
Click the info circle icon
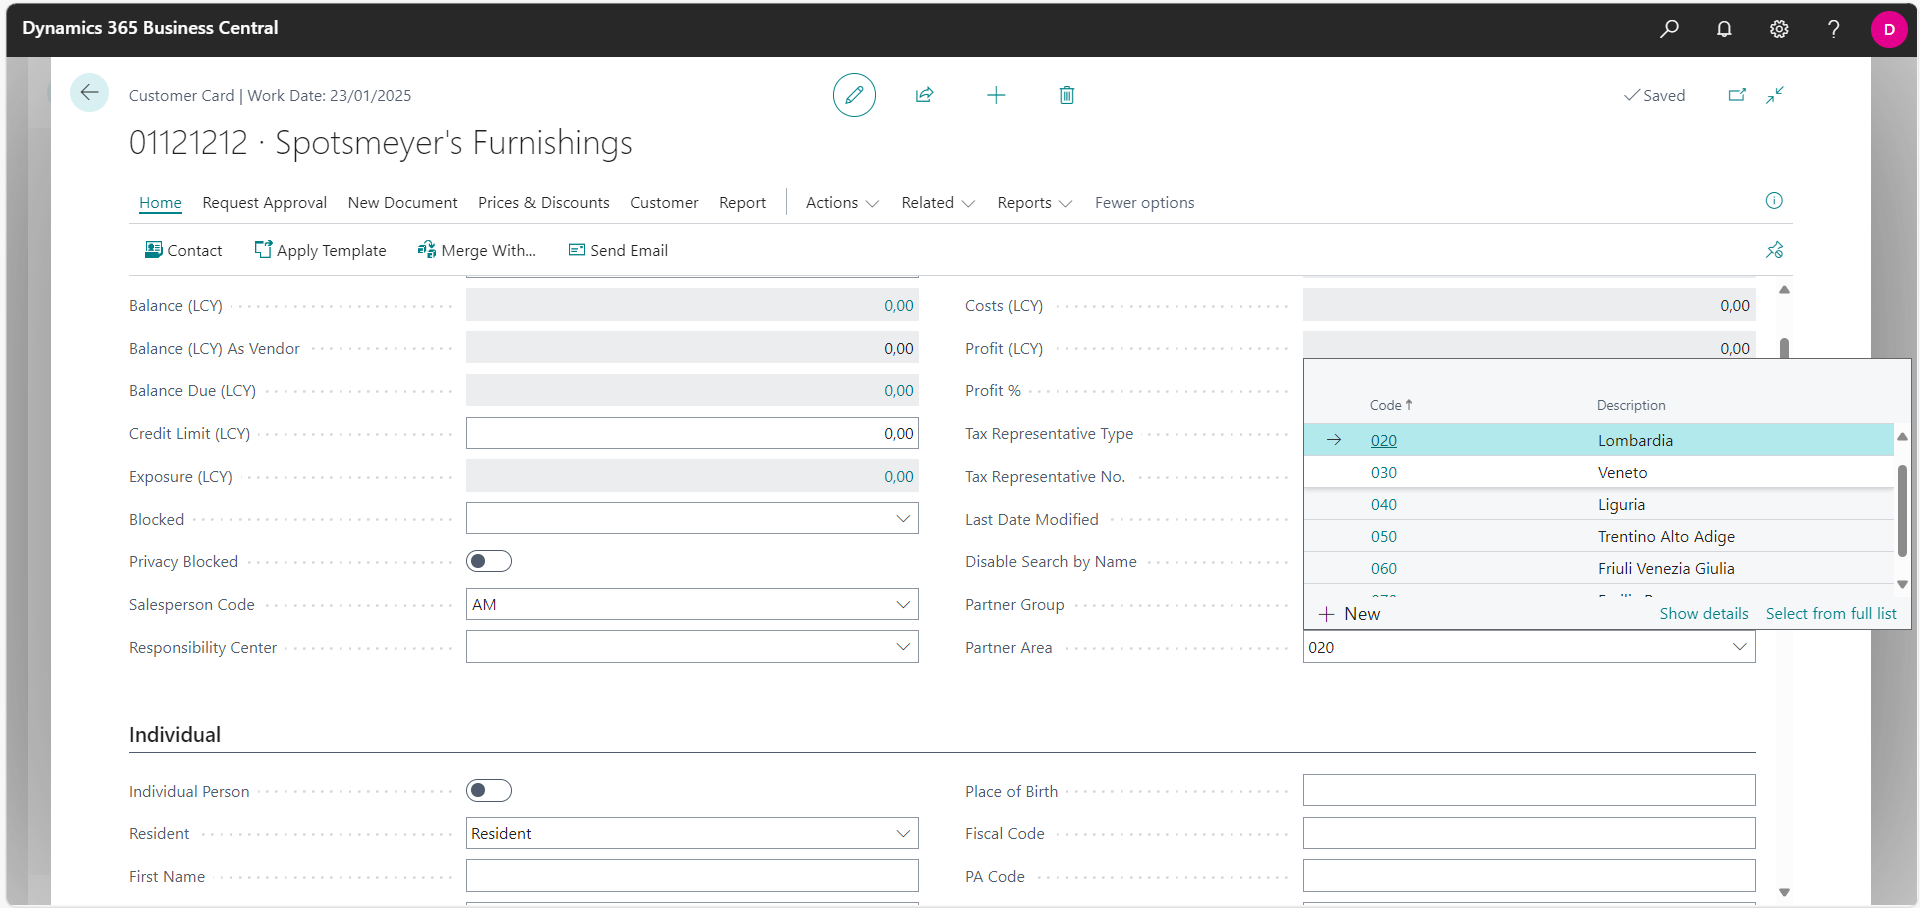click(x=1774, y=201)
